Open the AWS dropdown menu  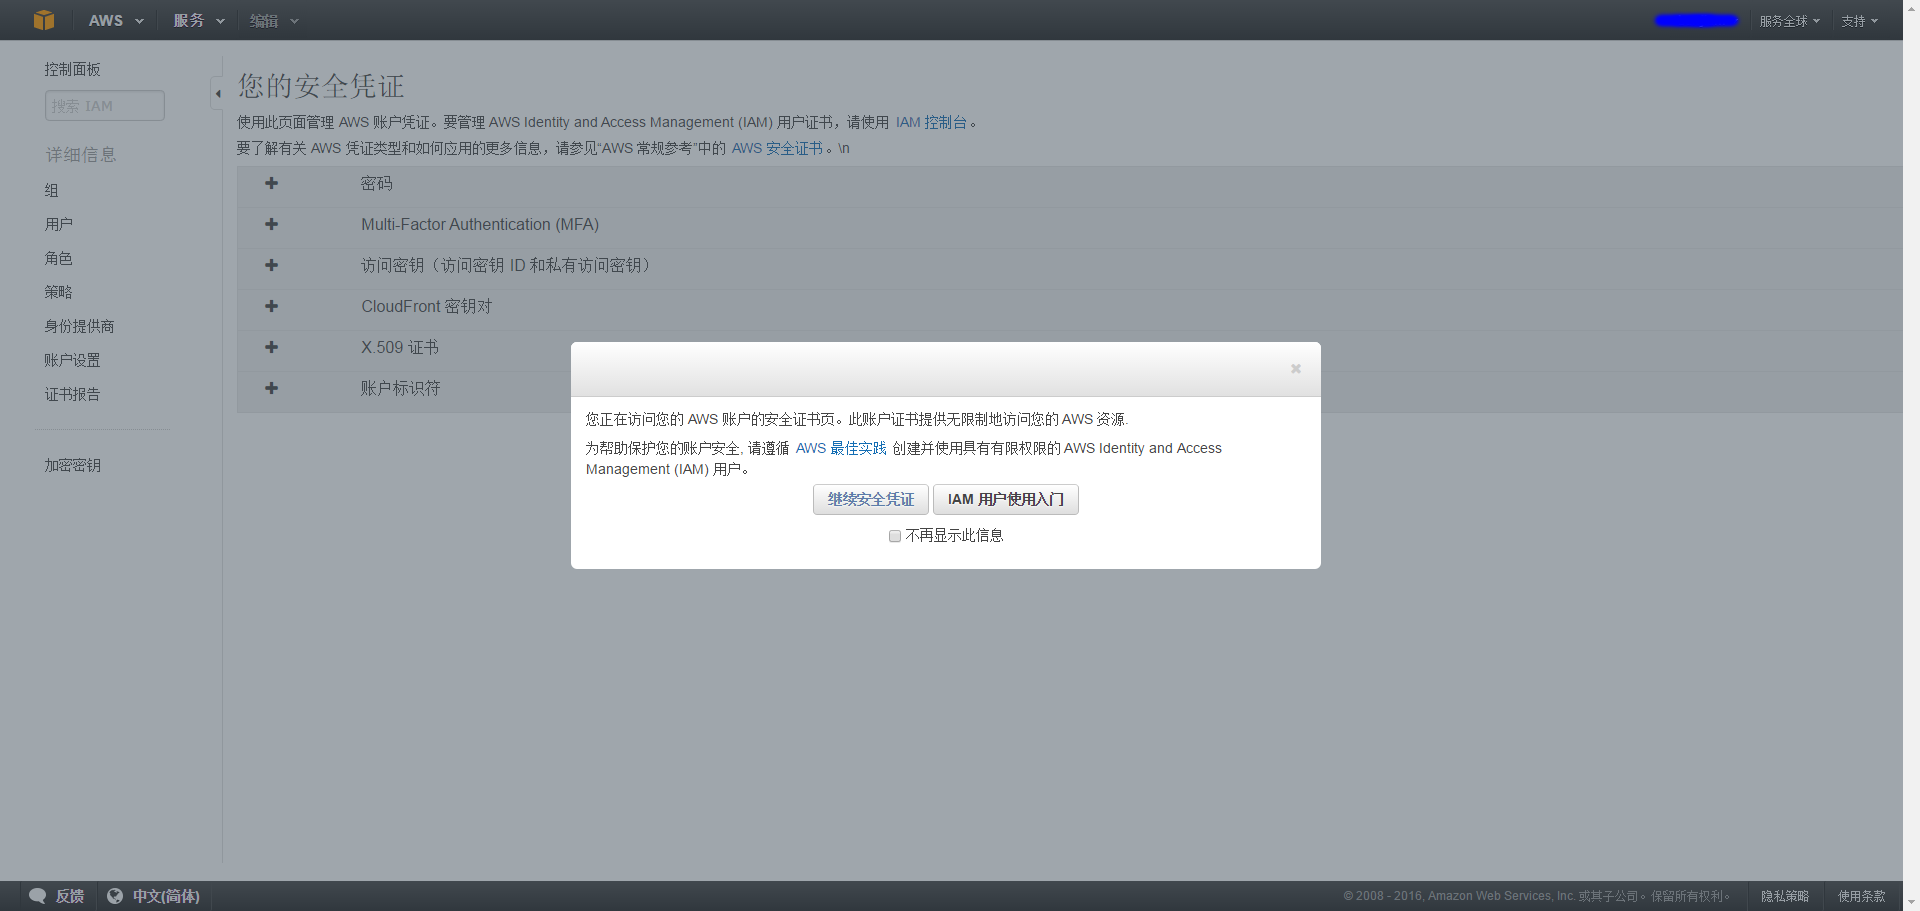(116, 20)
